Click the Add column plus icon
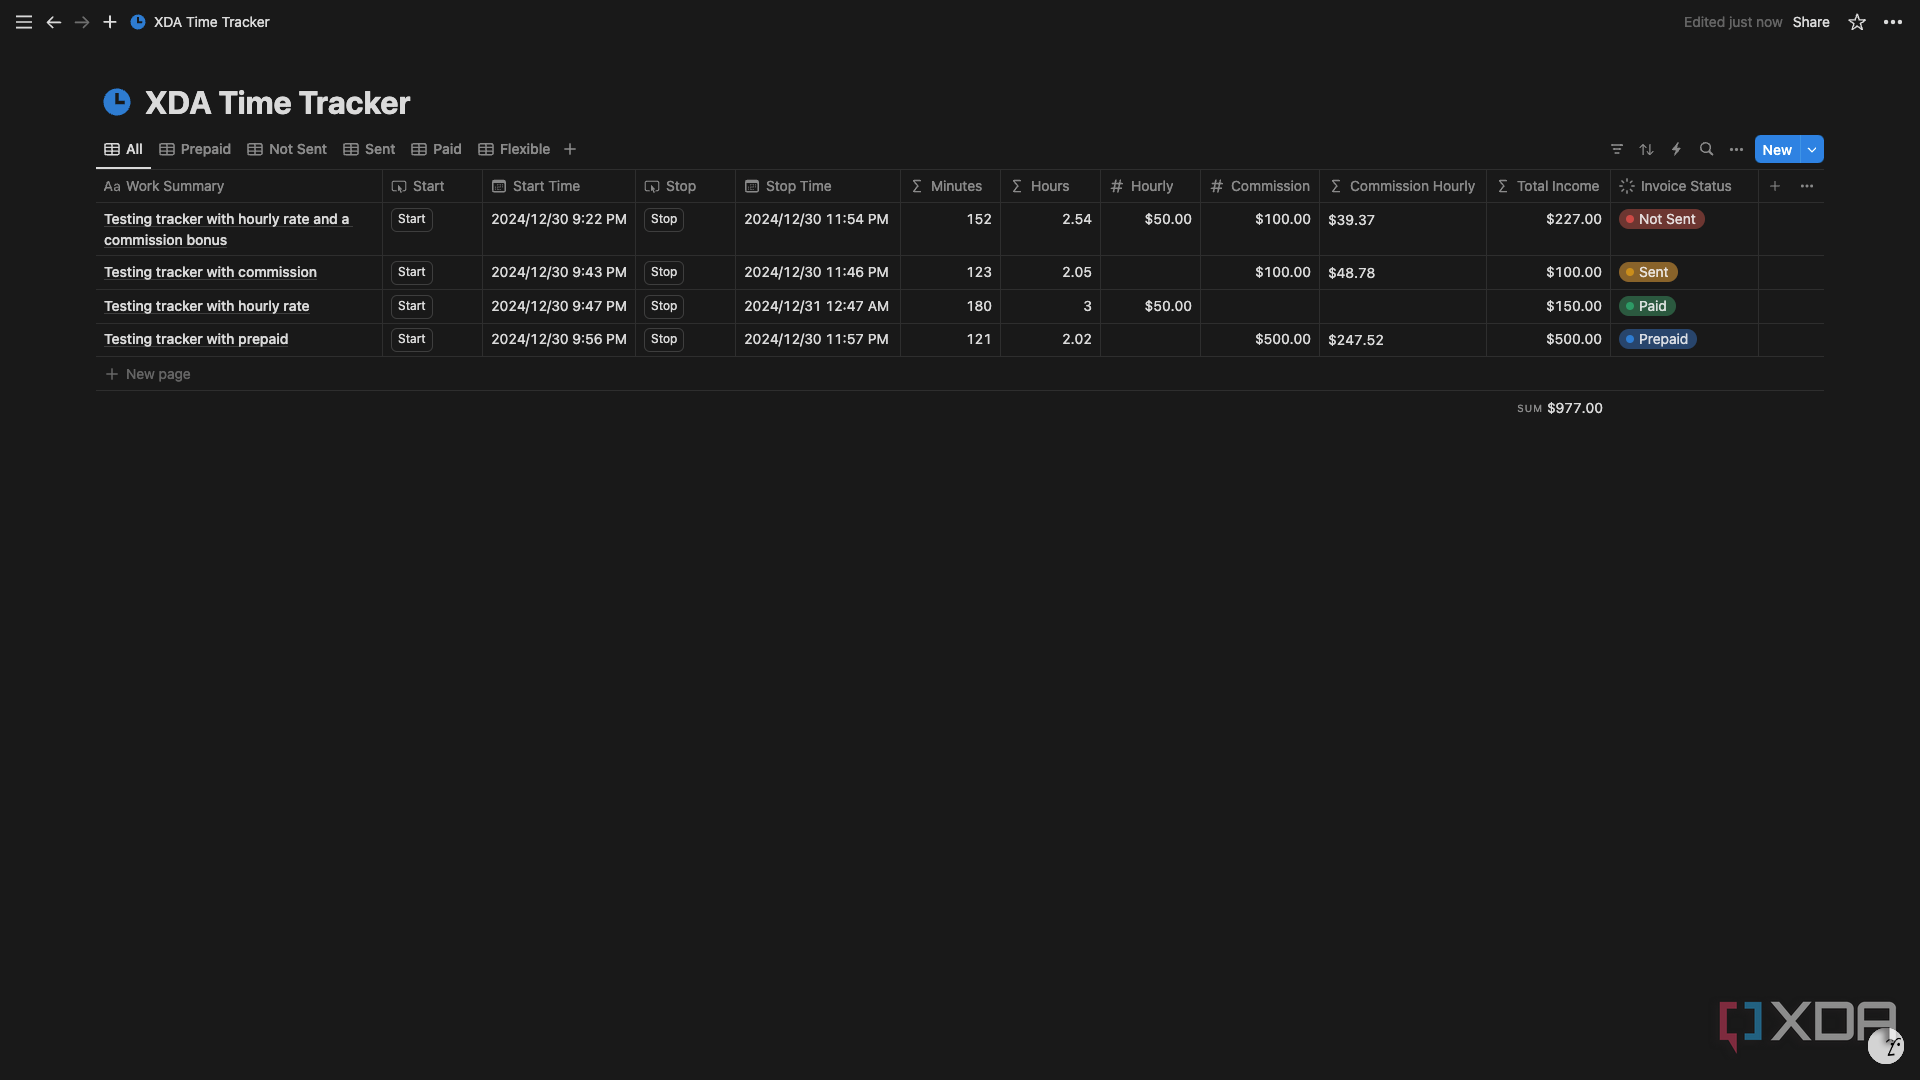This screenshot has width=1920, height=1080. tap(1775, 185)
